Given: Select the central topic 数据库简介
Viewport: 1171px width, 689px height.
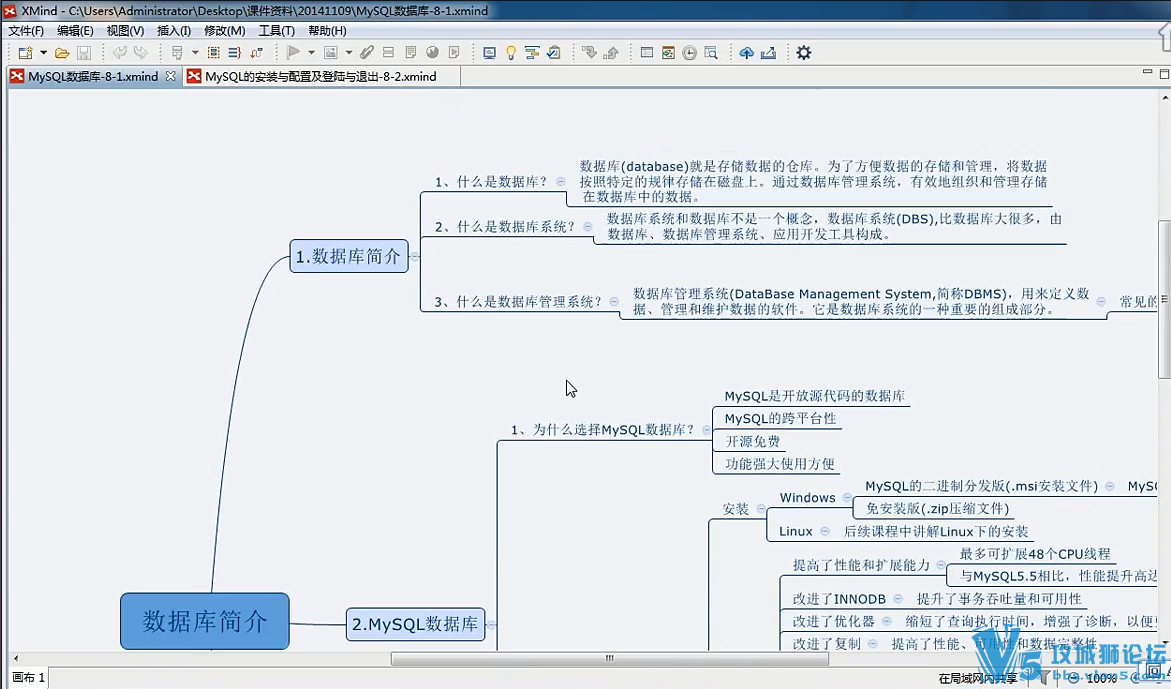Looking at the screenshot, I should pyautogui.click(x=205, y=621).
